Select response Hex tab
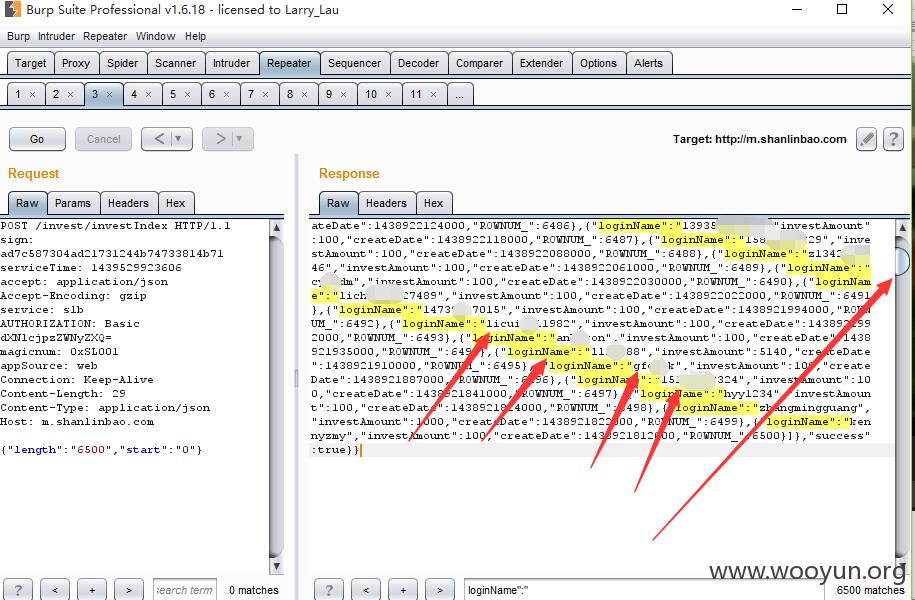The image size is (915, 600). pos(434,203)
